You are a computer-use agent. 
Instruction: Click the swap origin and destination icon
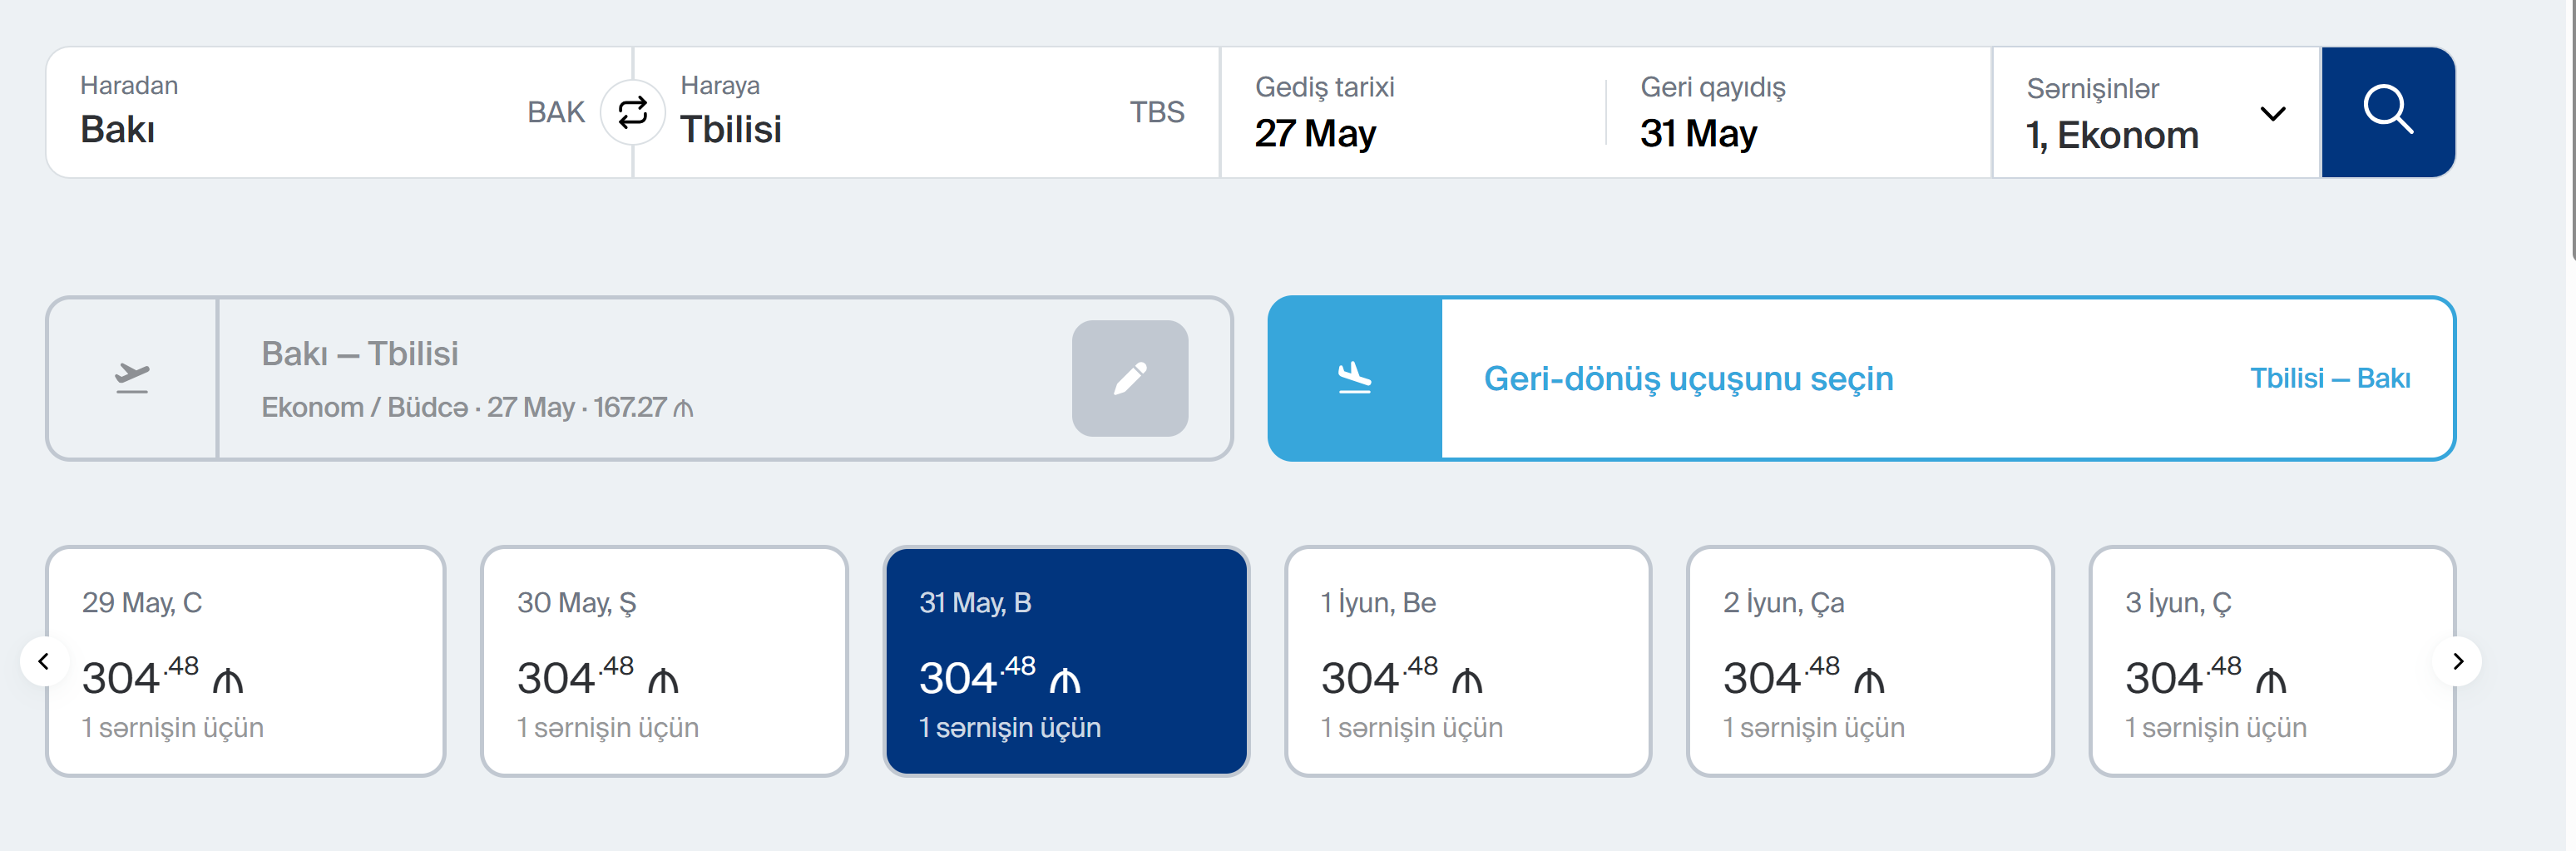click(632, 112)
